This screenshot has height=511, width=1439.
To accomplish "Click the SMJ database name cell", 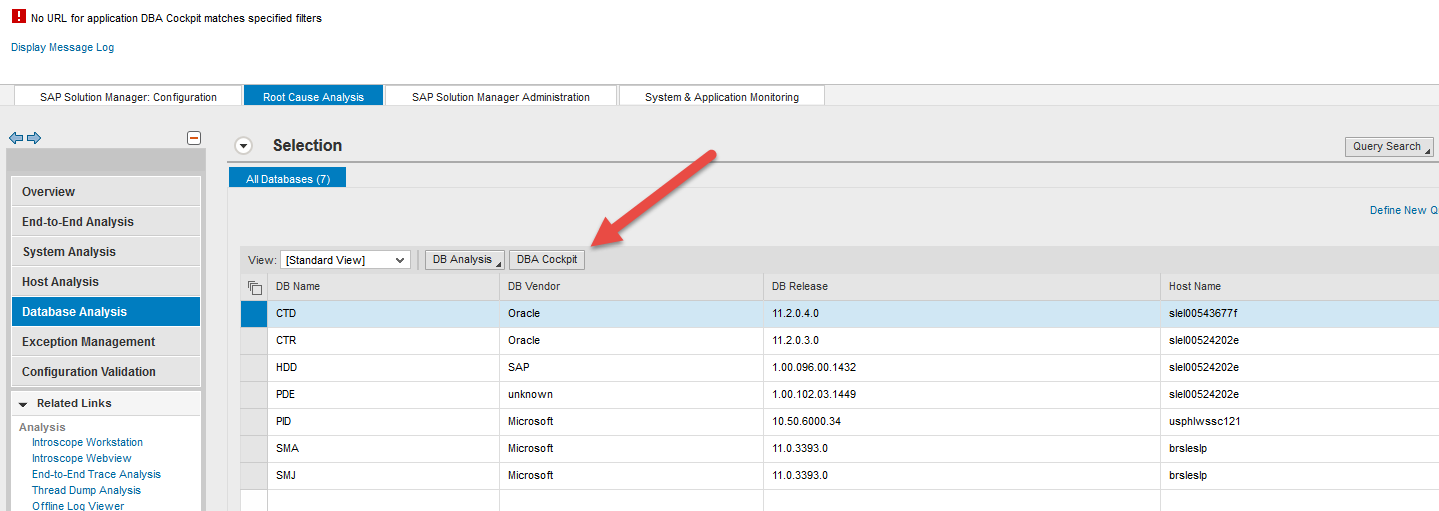I will (384, 476).
